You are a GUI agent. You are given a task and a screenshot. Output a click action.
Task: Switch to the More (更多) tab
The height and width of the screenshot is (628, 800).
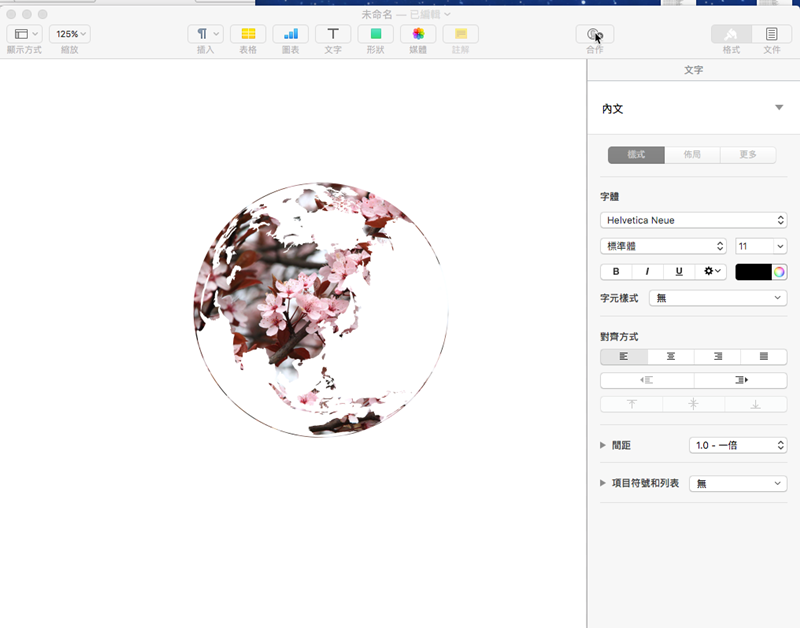pos(748,155)
